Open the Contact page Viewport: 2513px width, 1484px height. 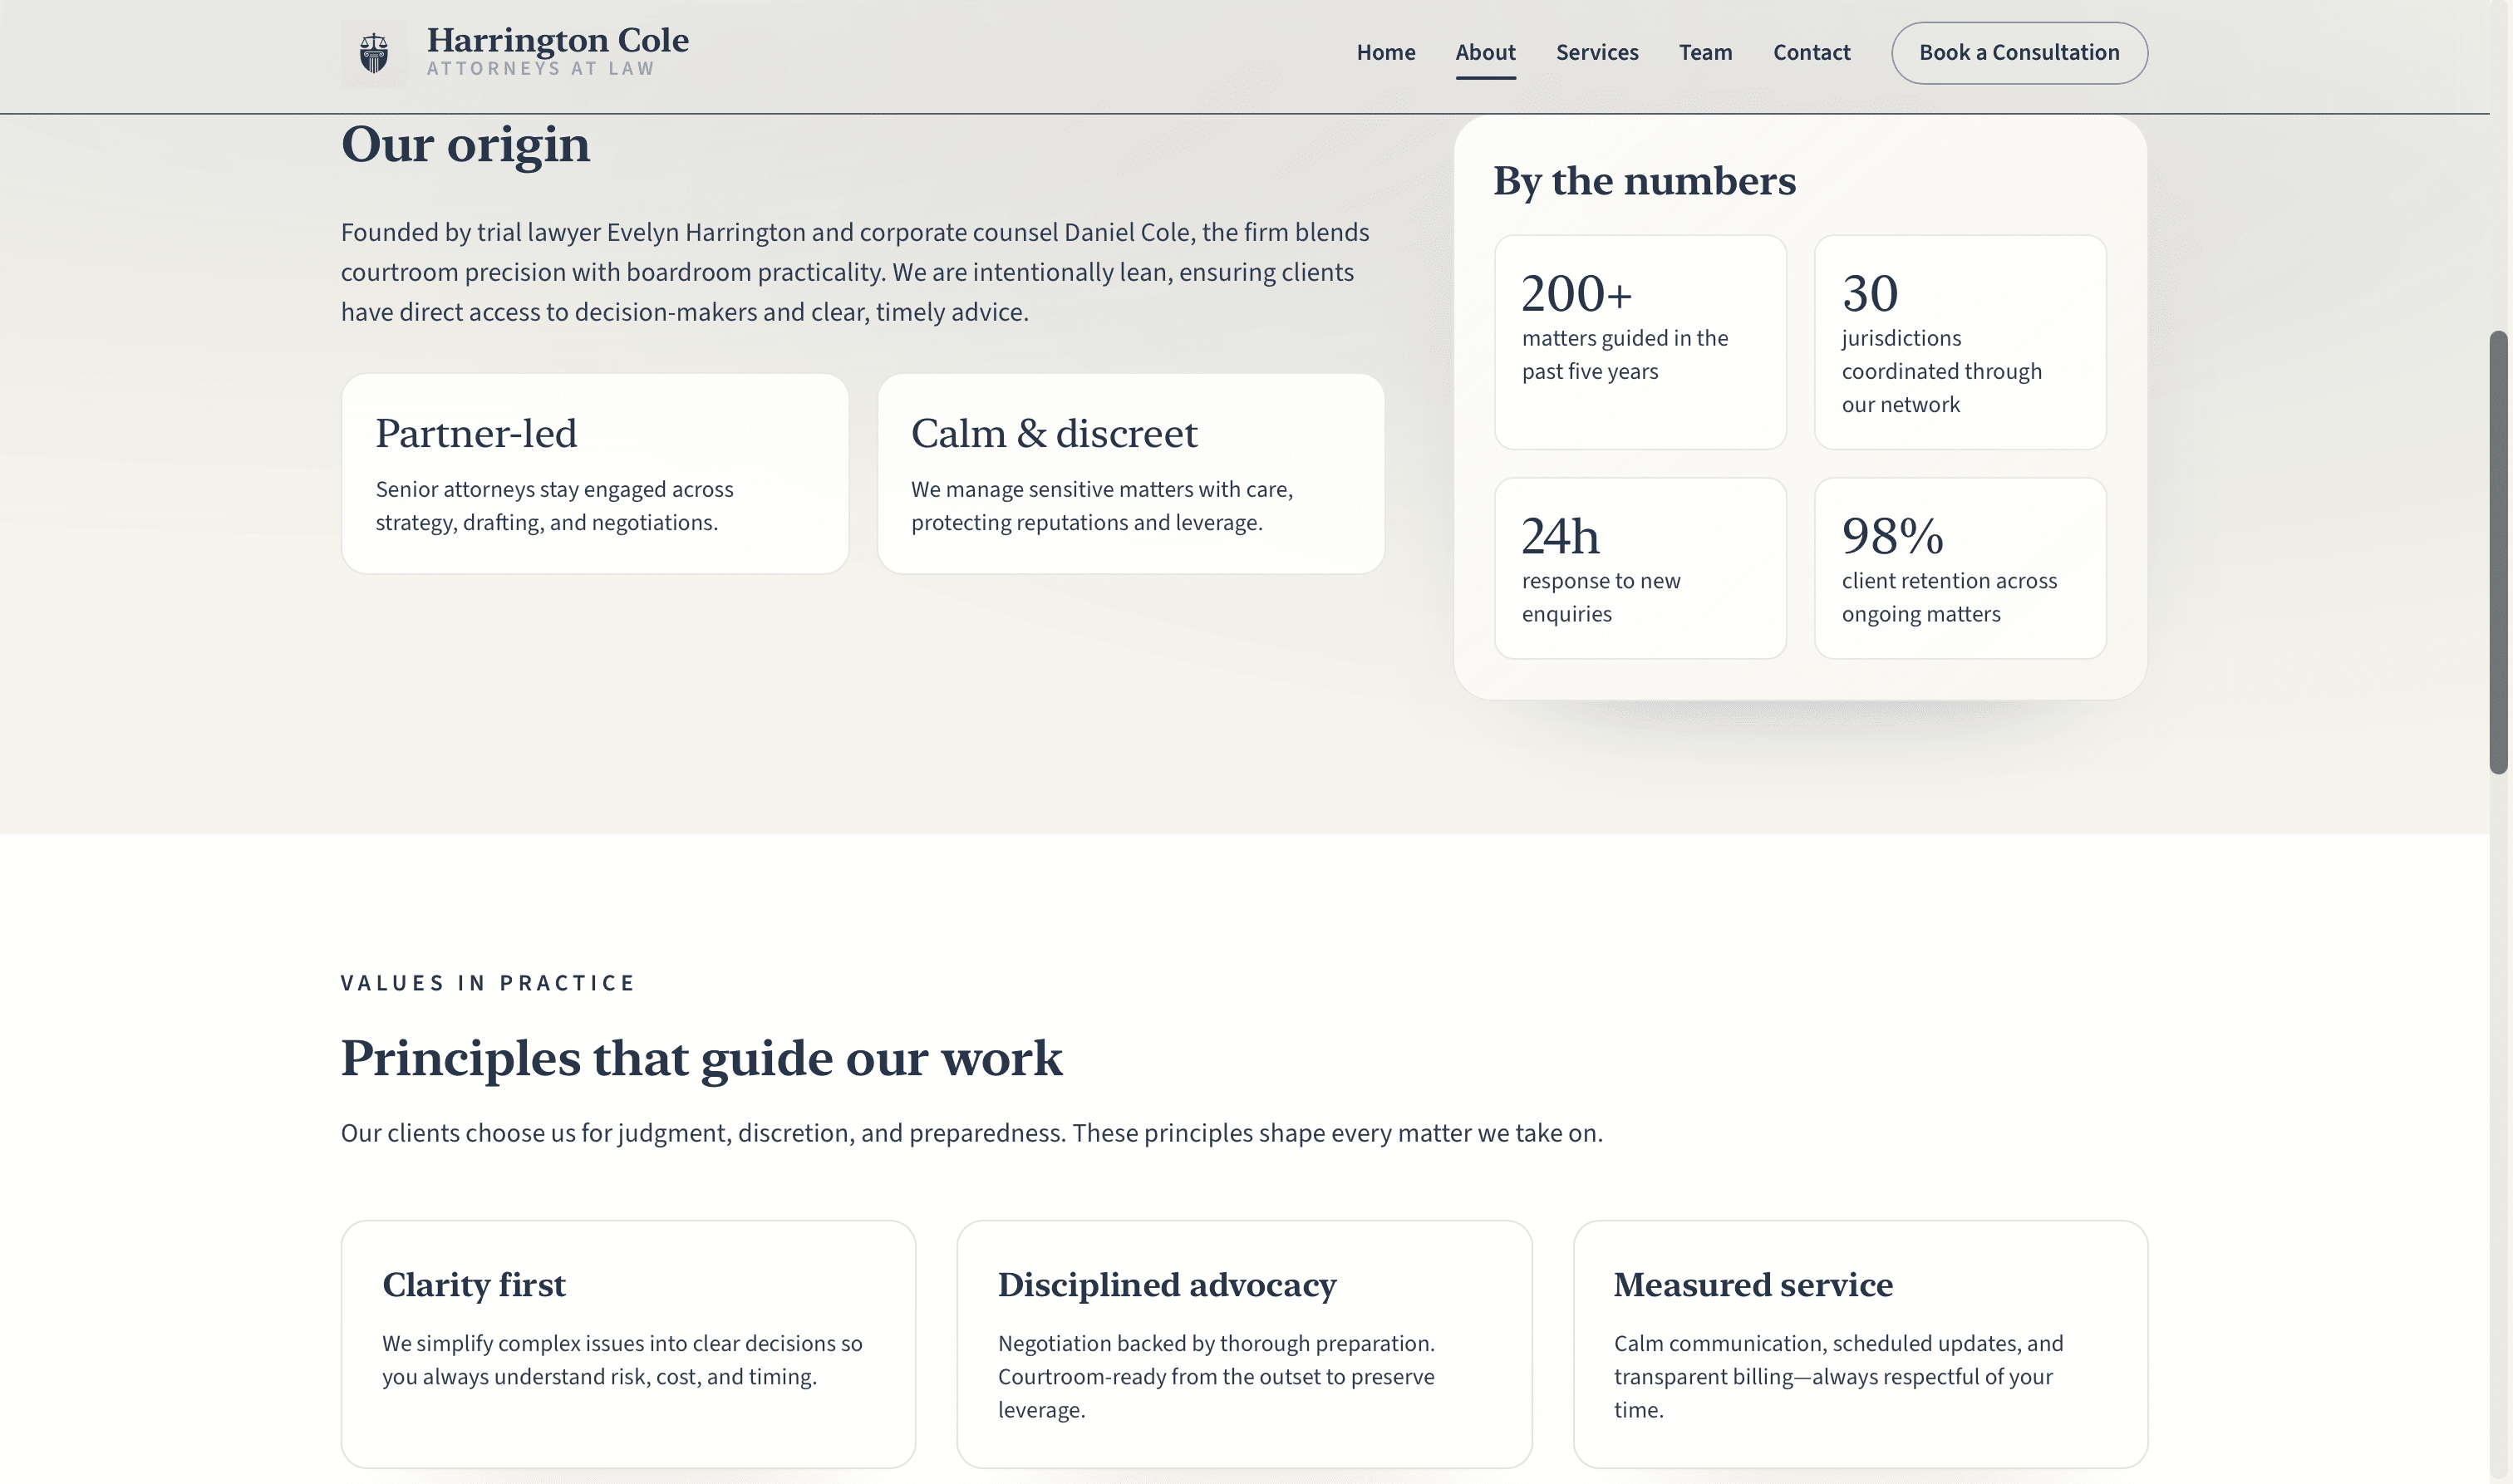pos(1811,52)
